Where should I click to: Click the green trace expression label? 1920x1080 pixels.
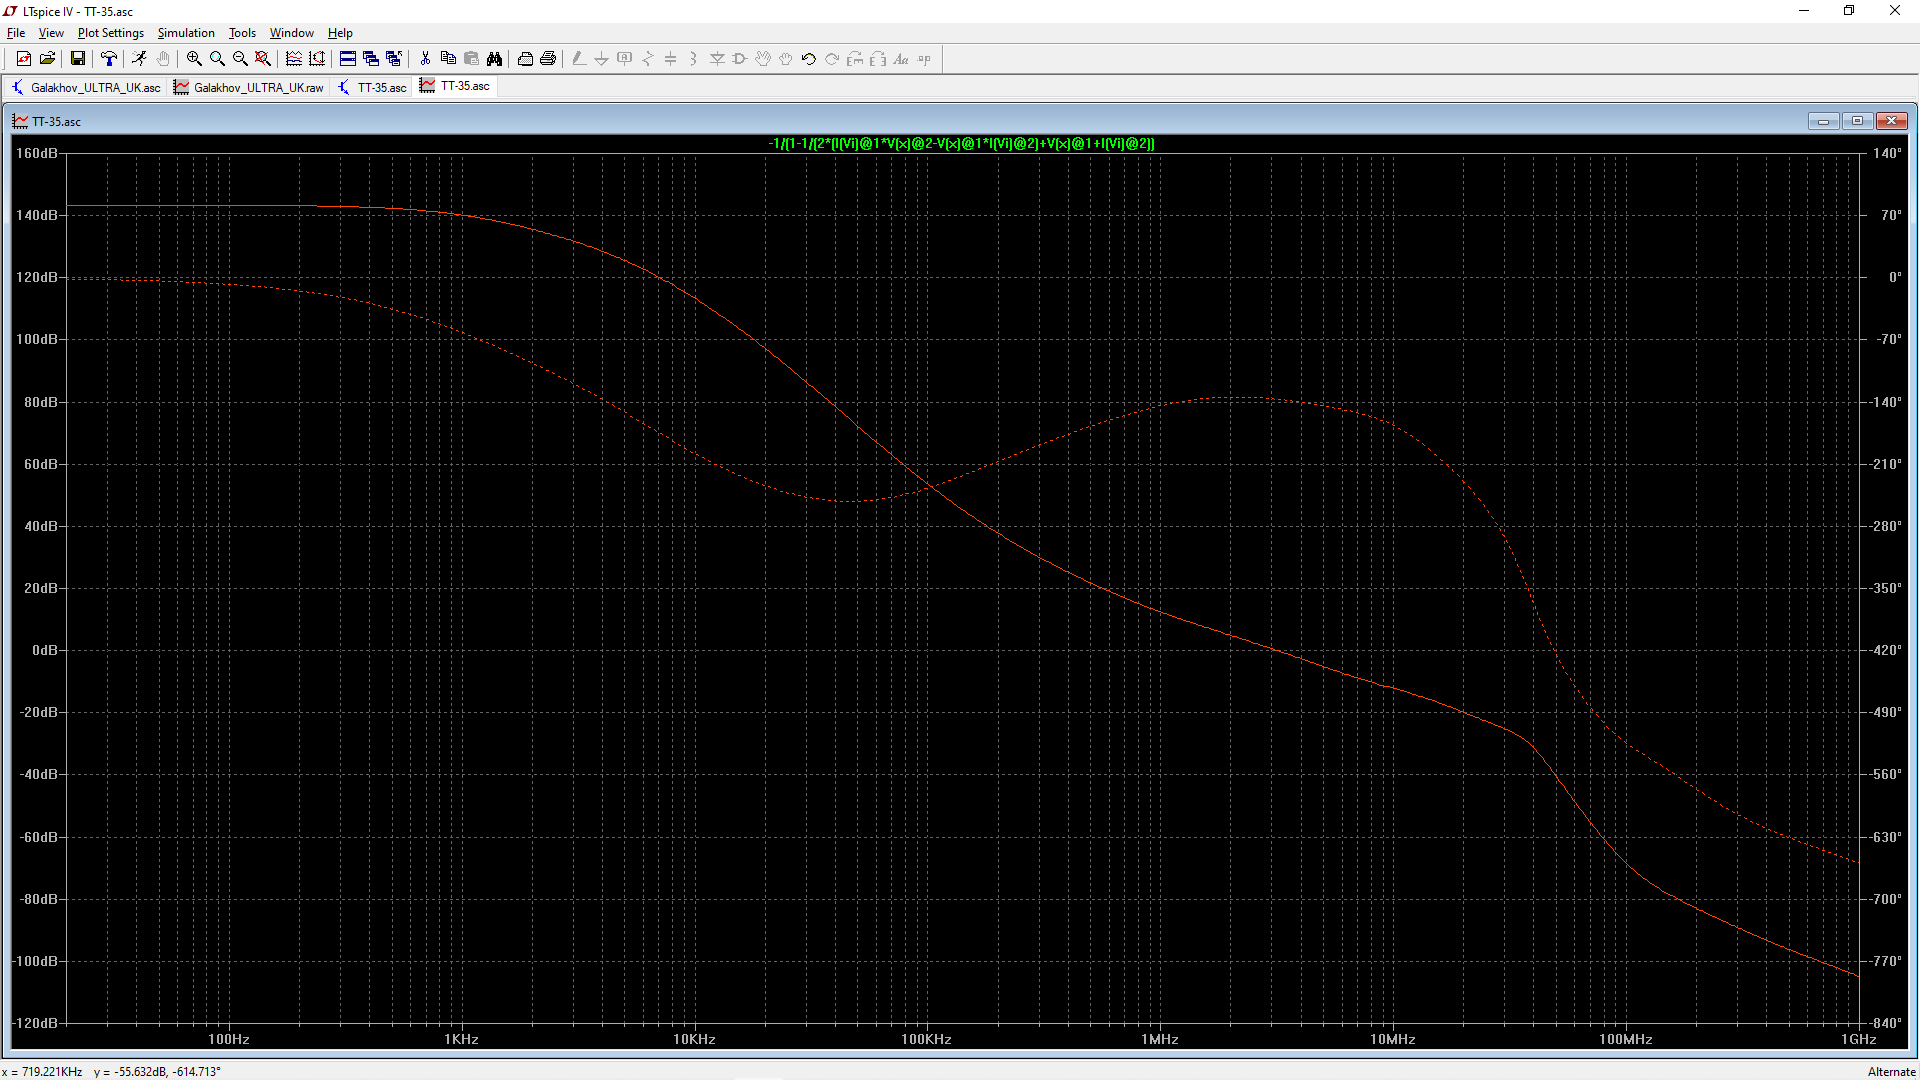click(961, 144)
